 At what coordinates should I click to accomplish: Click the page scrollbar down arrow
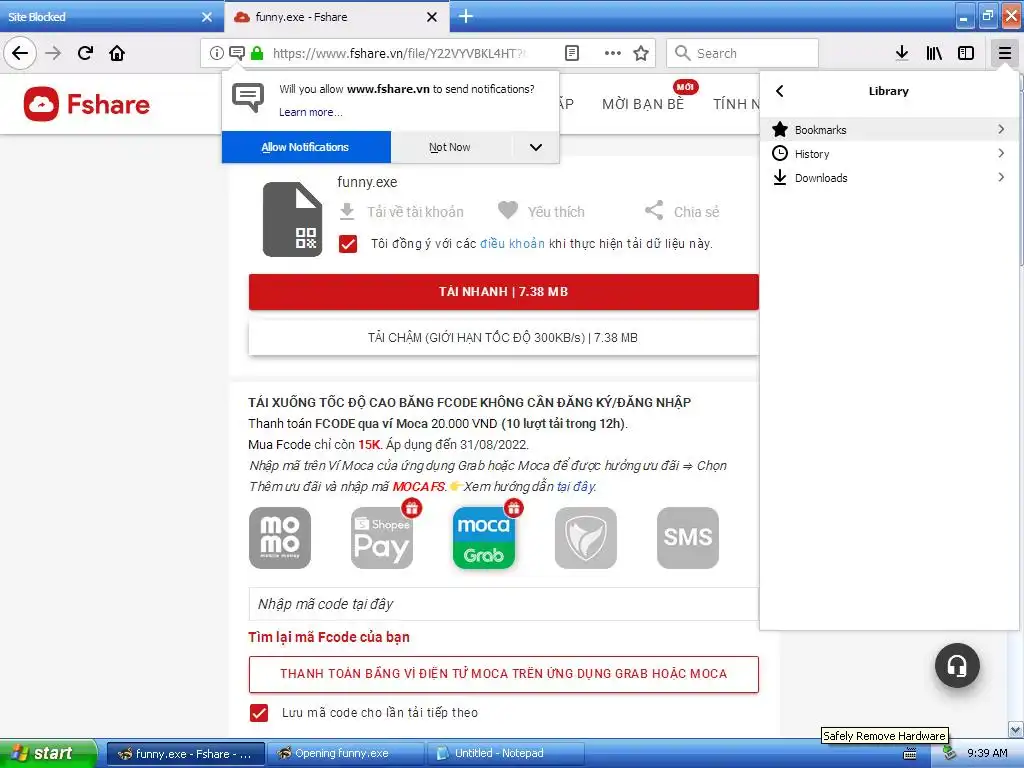click(1016, 729)
